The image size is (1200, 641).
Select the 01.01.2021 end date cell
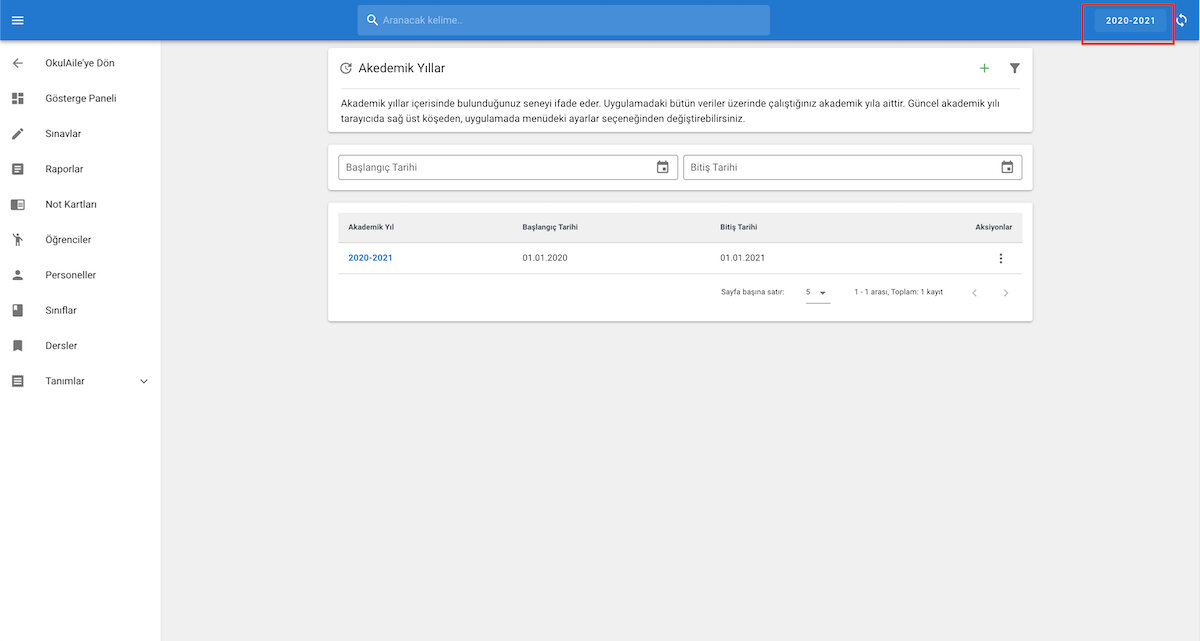743,258
